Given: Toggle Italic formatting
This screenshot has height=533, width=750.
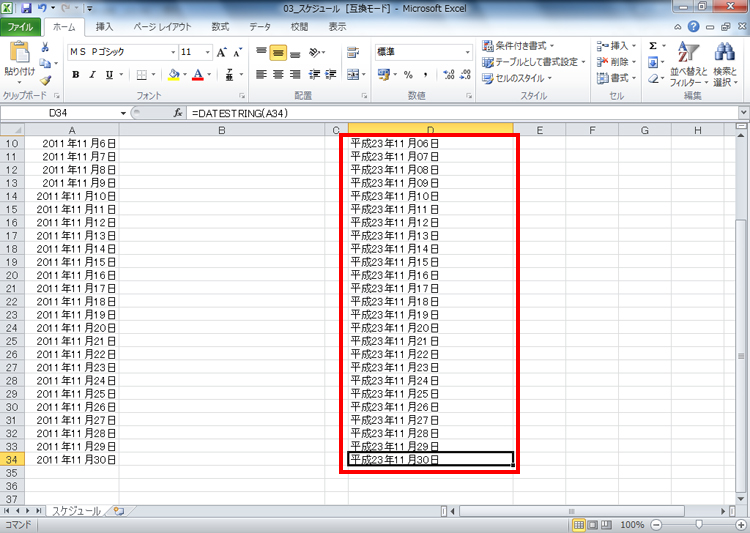Looking at the screenshot, I should click(x=92, y=75).
